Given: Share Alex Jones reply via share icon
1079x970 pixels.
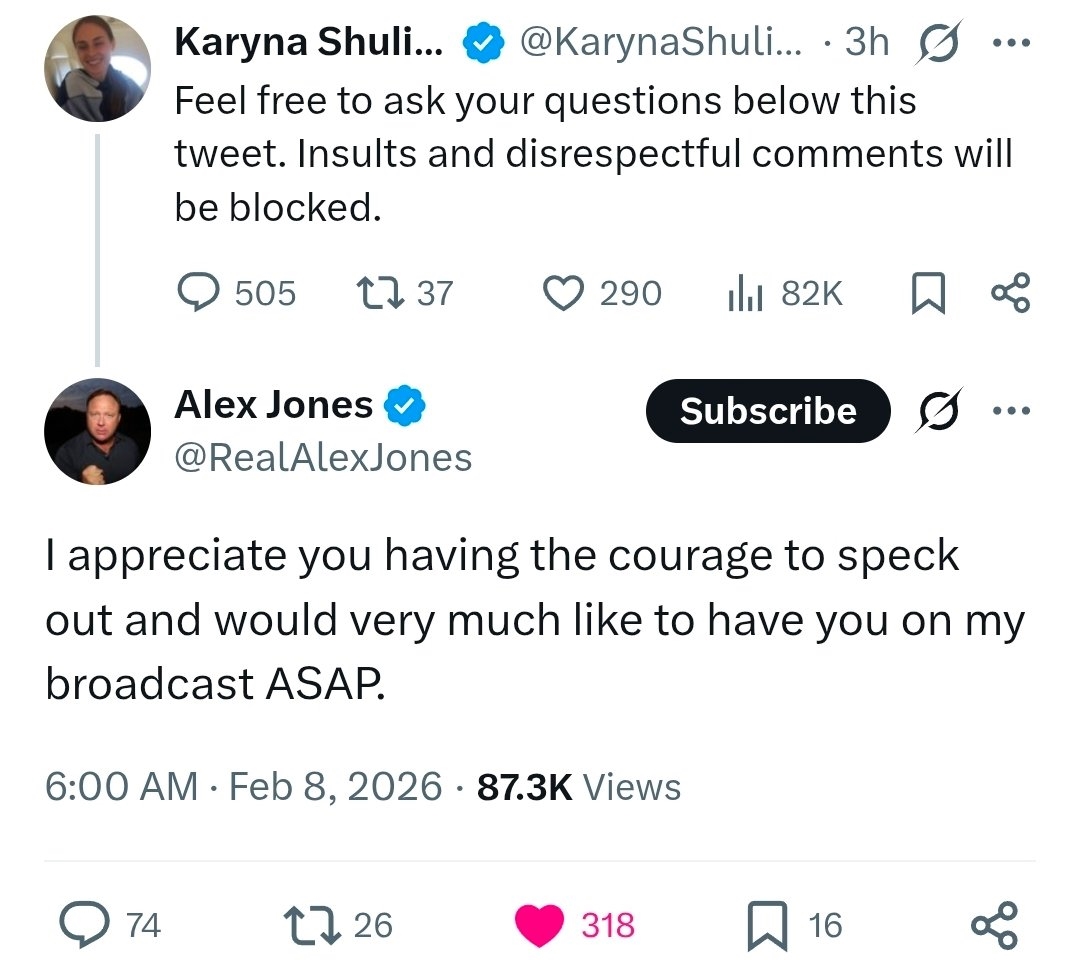Looking at the screenshot, I should pyautogui.click(x=996, y=925).
